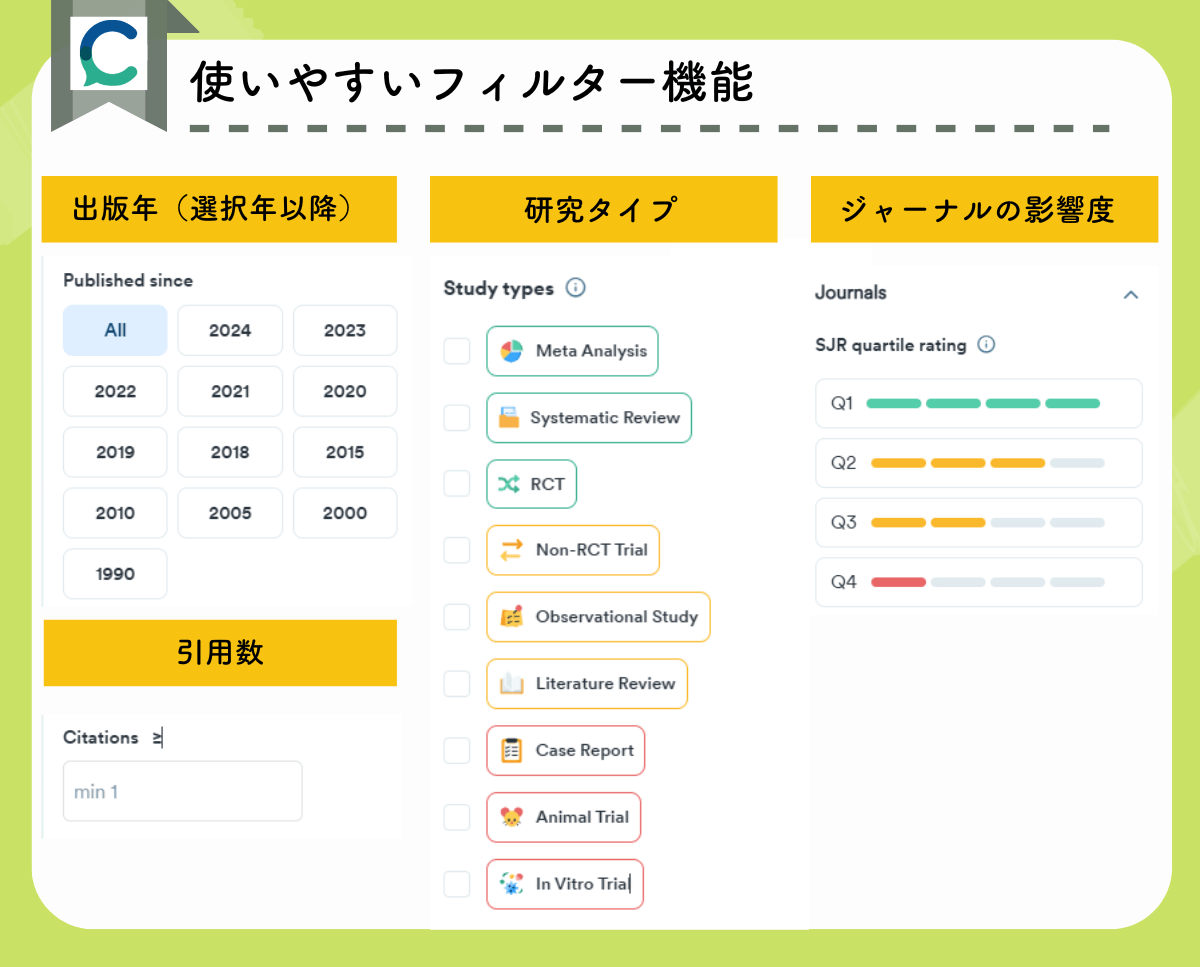Viewport: 1200px width, 967px height.
Task: Pick the 1990 year button
Action: click(x=115, y=574)
